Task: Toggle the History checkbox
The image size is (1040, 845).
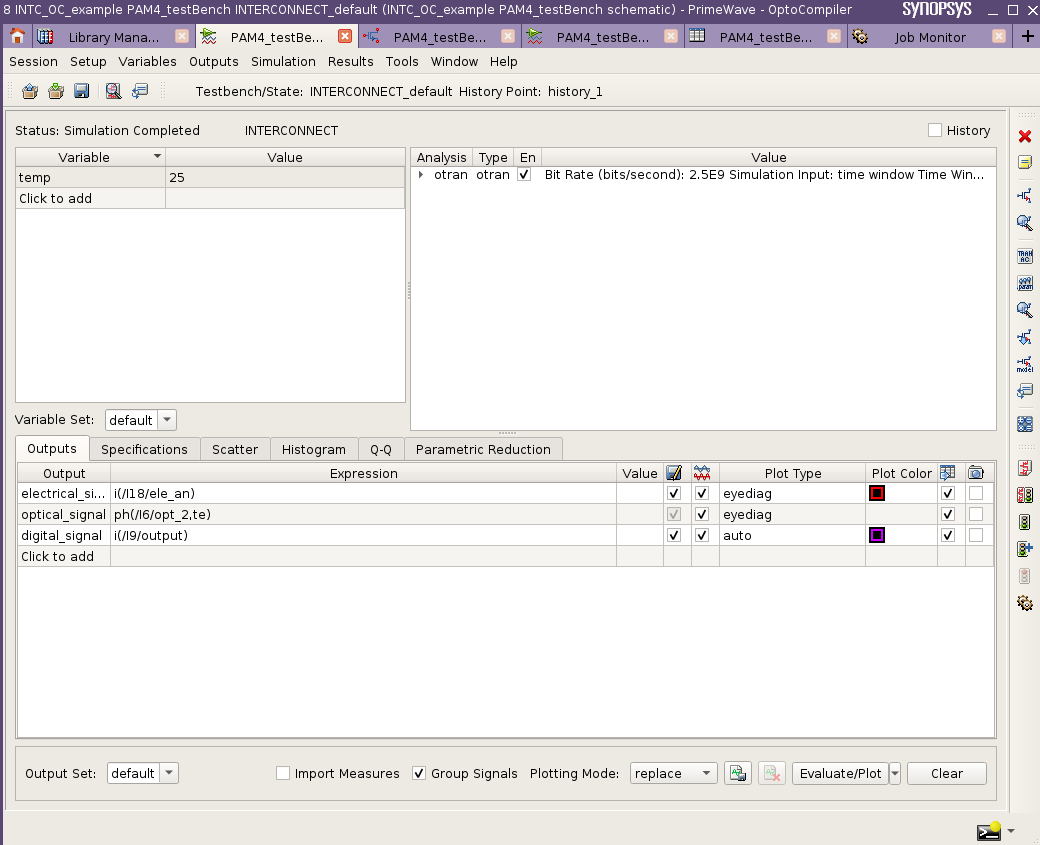Action: click(935, 130)
